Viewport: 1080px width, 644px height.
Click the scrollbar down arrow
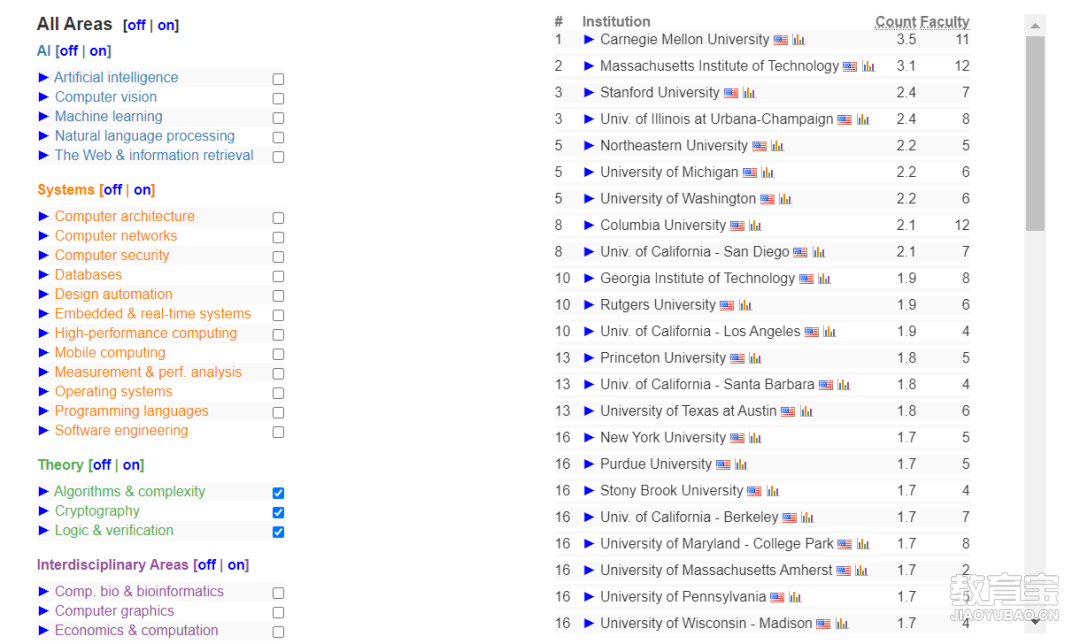[x=1035, y=621]
